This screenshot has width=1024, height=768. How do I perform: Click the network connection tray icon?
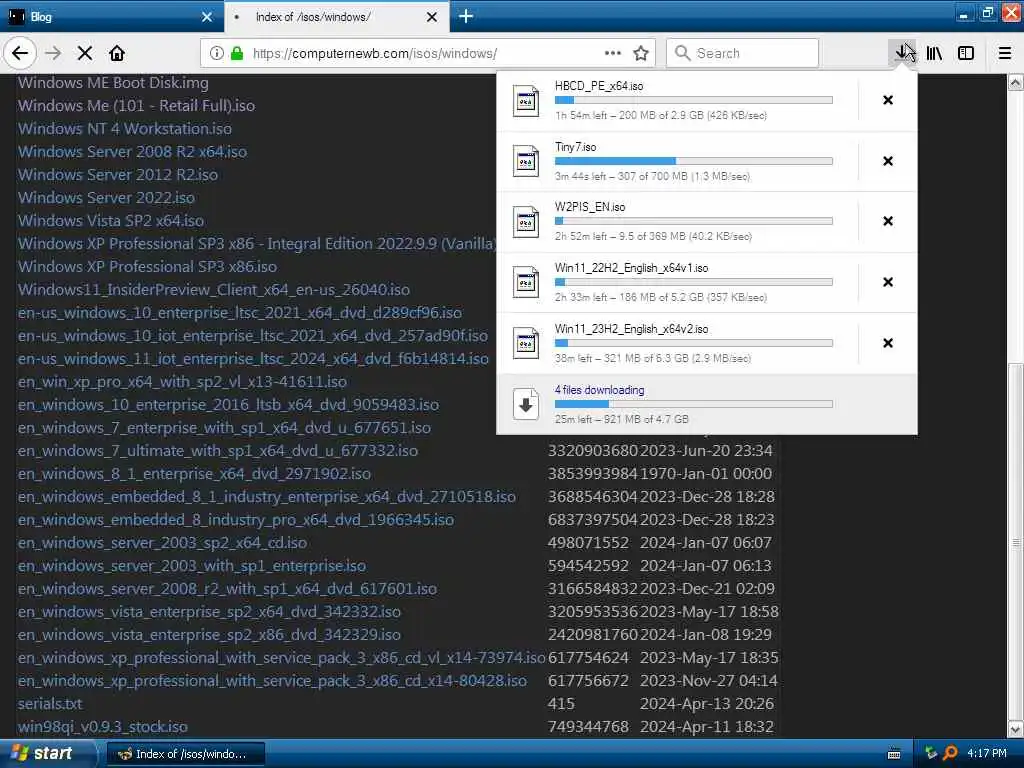point(931,753)
